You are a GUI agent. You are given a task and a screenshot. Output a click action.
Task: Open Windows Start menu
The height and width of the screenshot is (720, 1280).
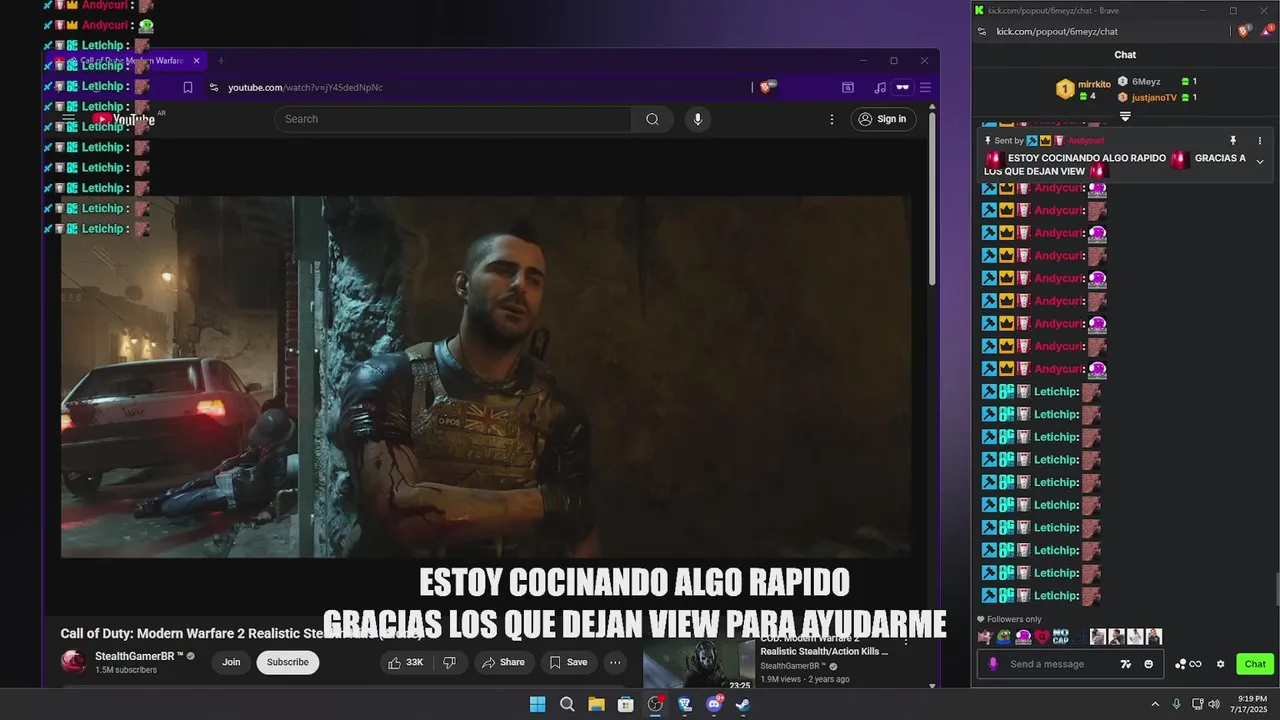tap(537, 704)
